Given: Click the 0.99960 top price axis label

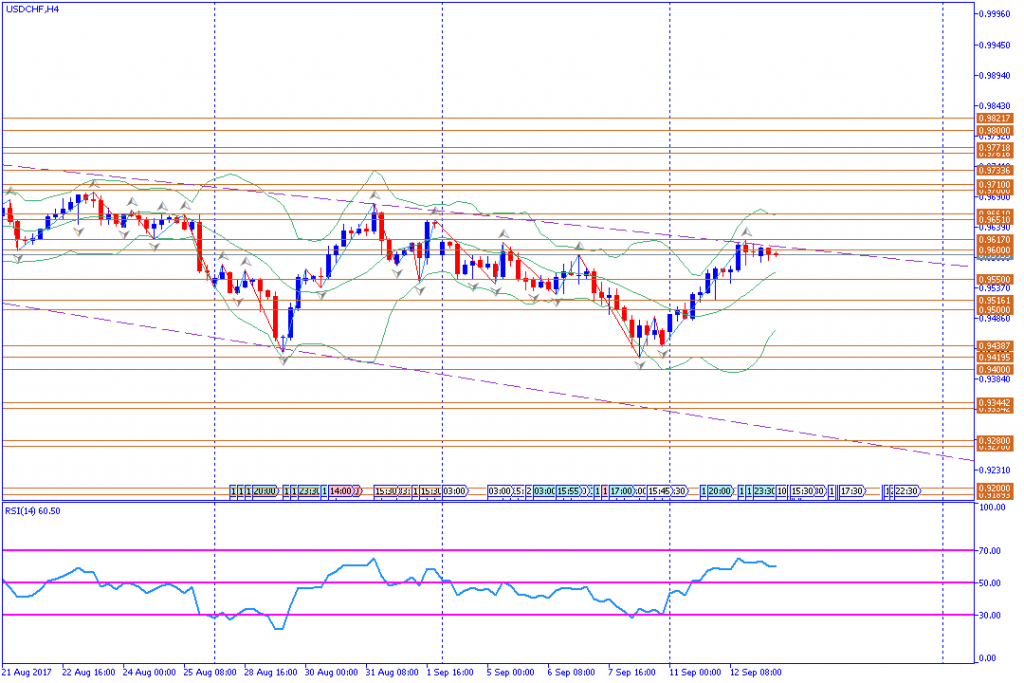Looking at the screenshot, I should coord(994,14).
